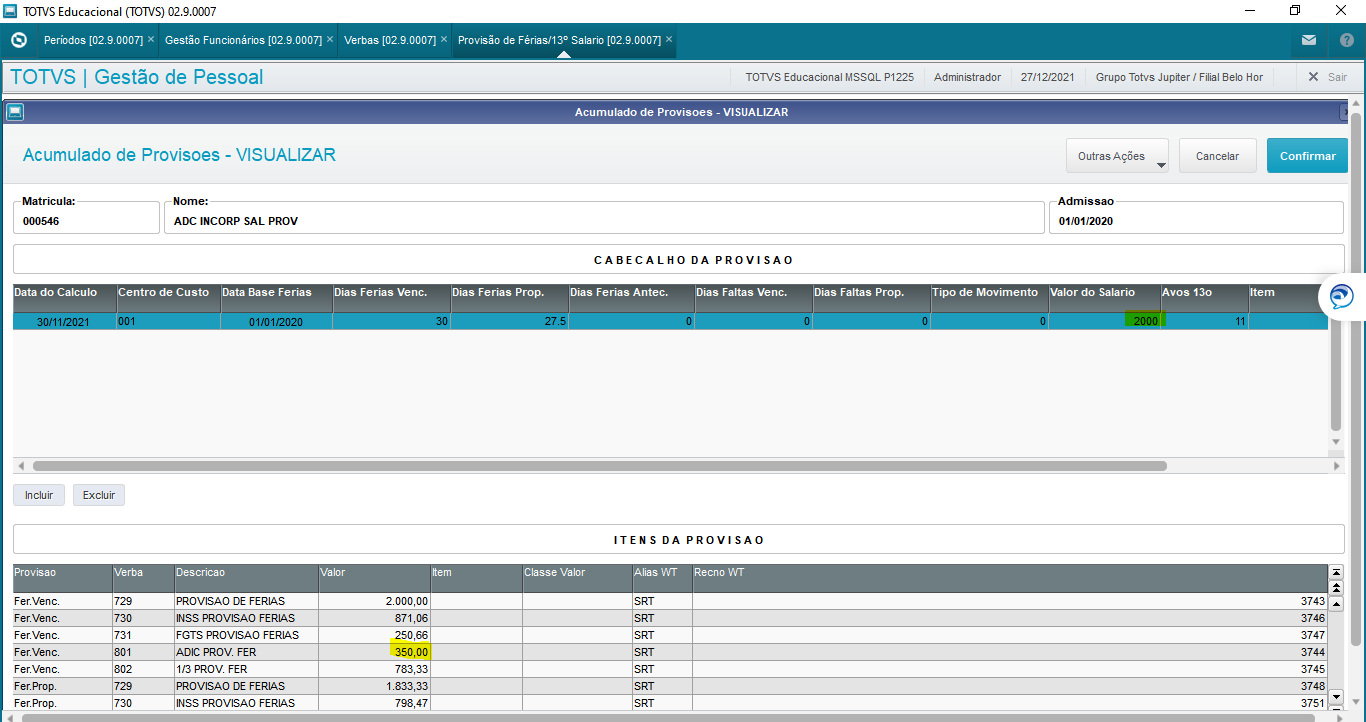Expand the Outras Ações dropdown
The image size is (1366, 722).
point(1118,156)
